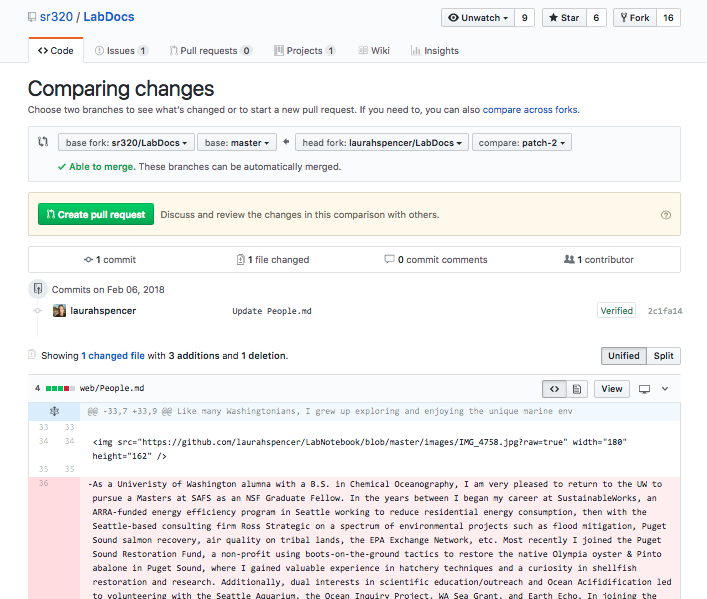Switch to Unified diff view
707x599 pixels.
click(624, 355)
